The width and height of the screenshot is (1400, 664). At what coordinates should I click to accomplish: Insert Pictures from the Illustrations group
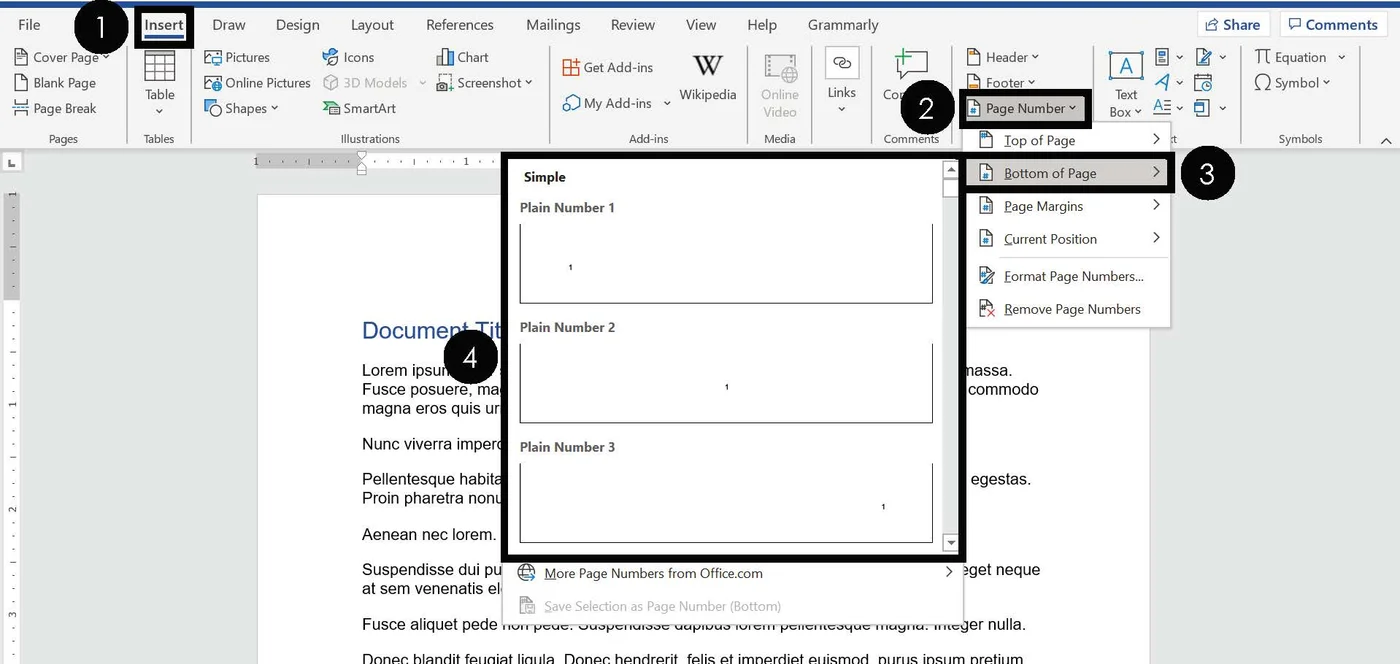[237, 57]
